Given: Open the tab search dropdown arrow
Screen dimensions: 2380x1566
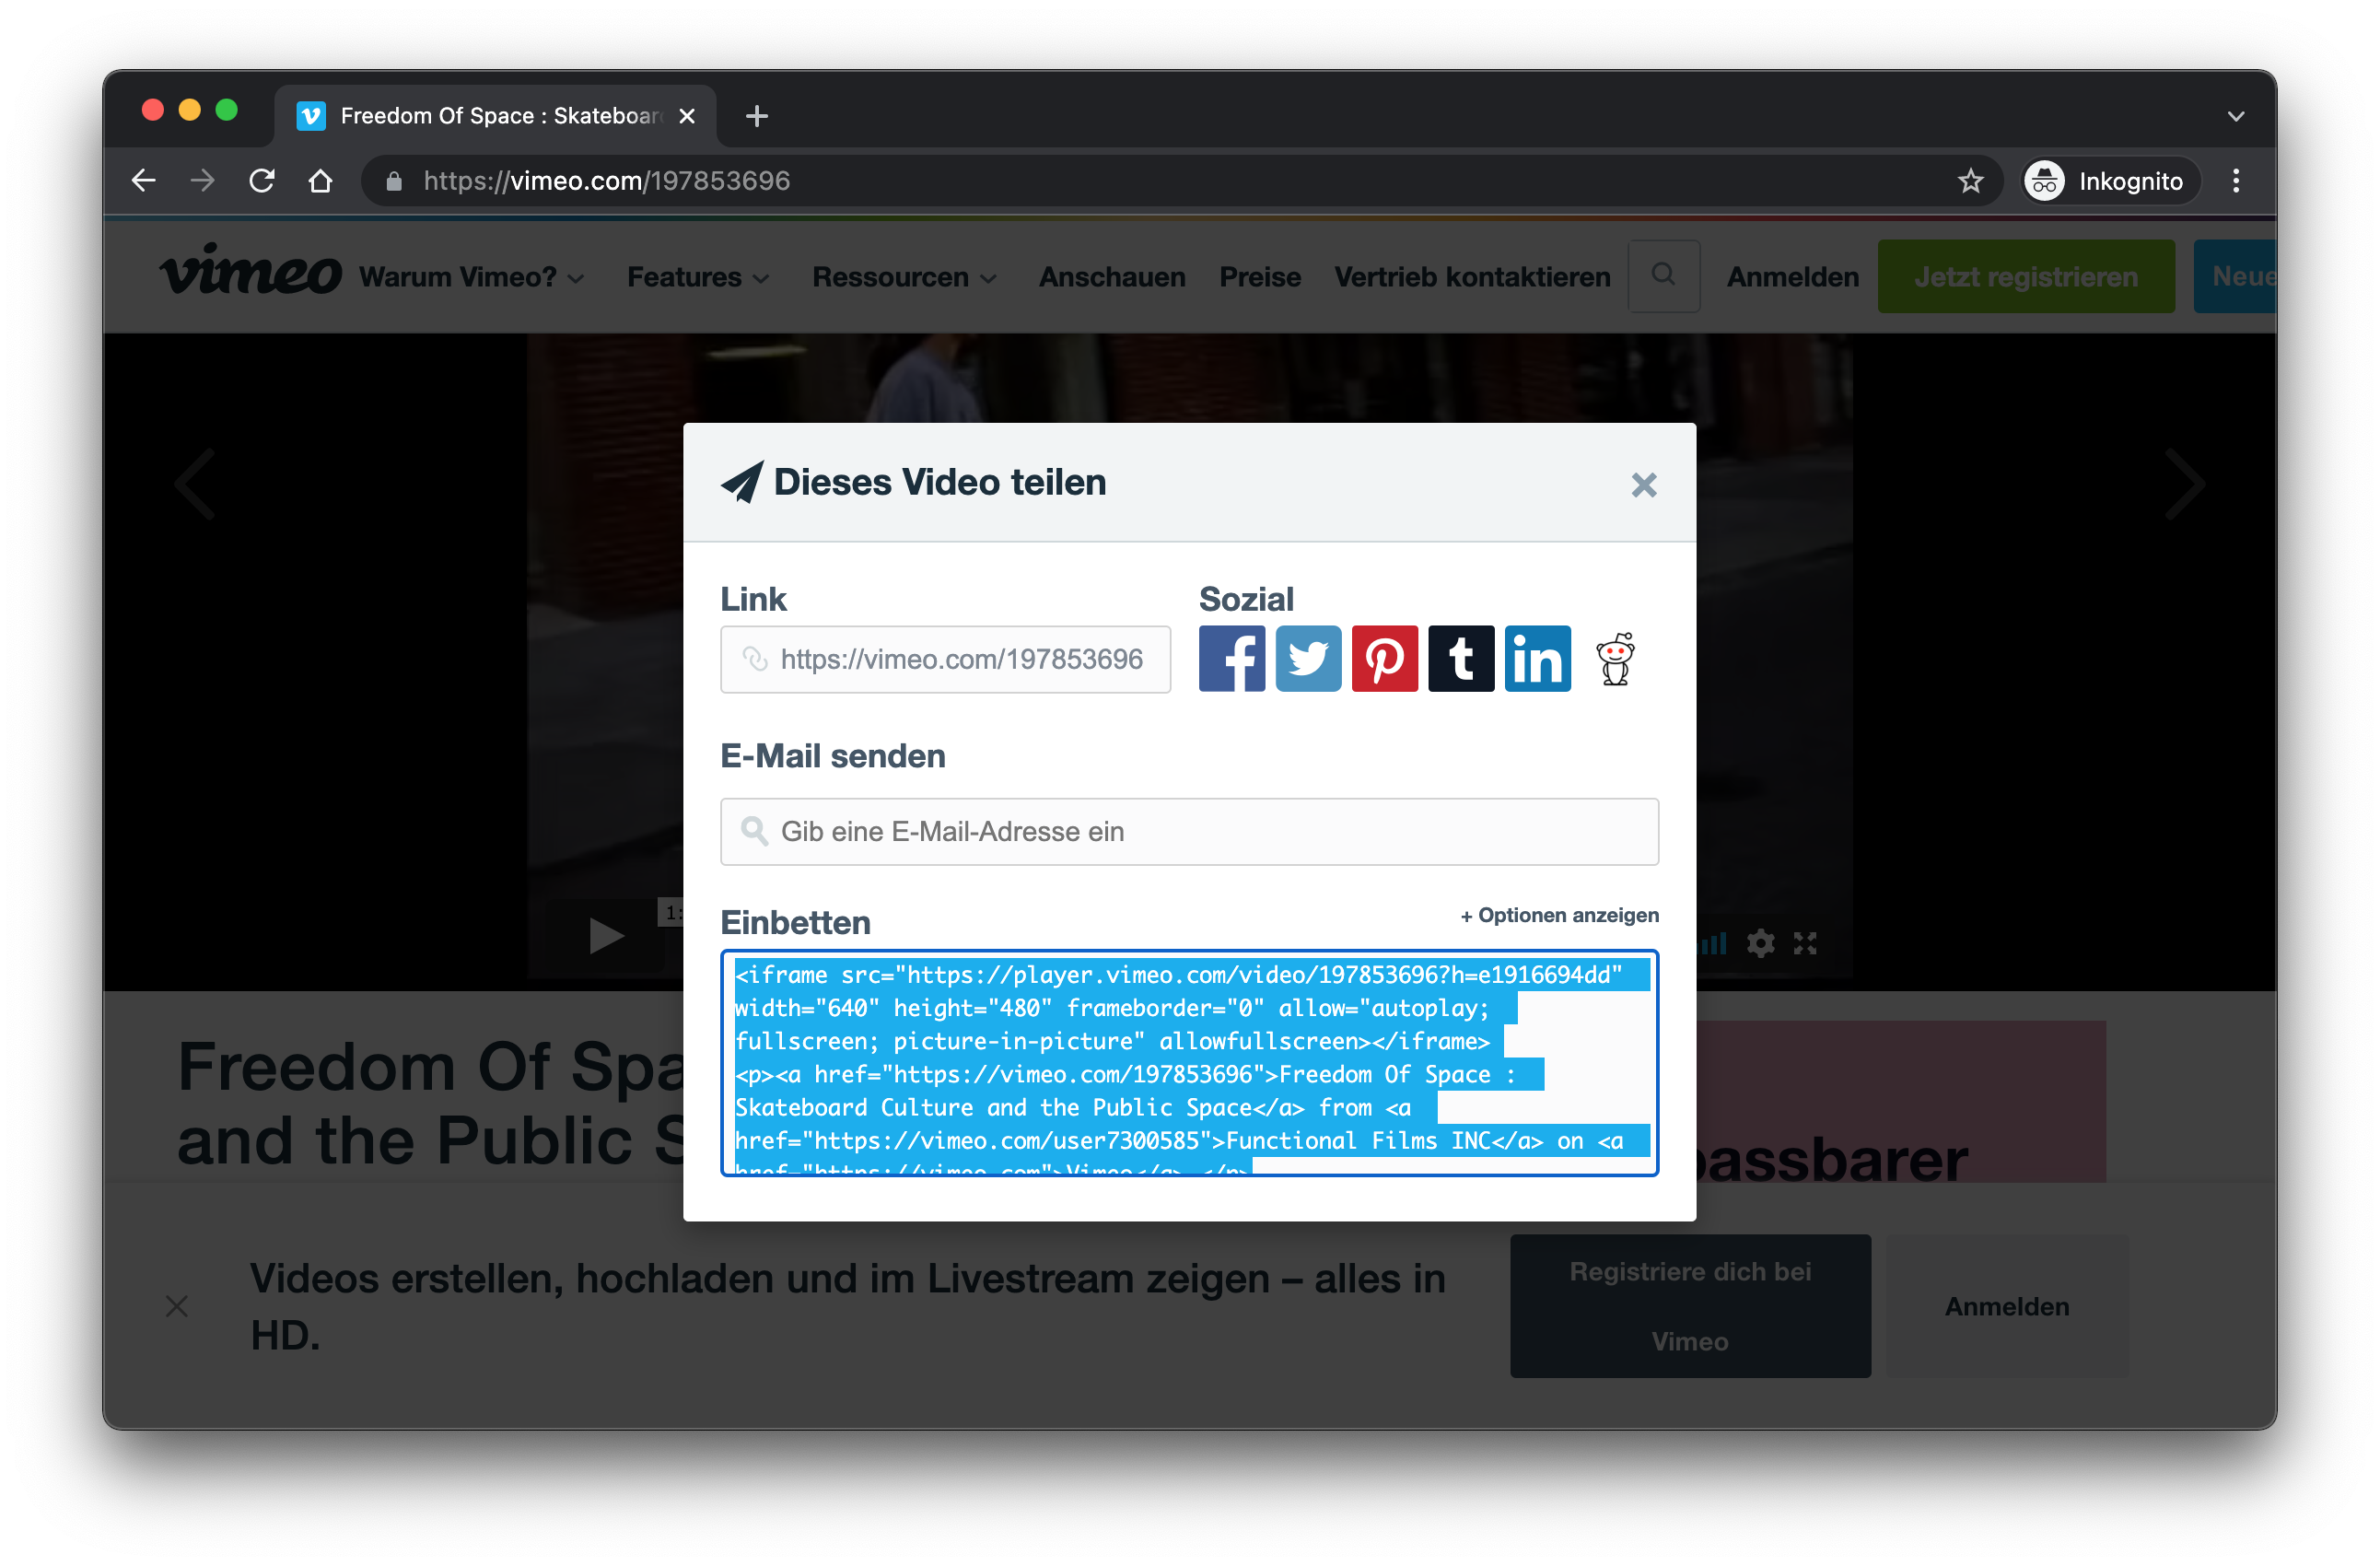Looking at the screenshot, I should (2236, 116).
